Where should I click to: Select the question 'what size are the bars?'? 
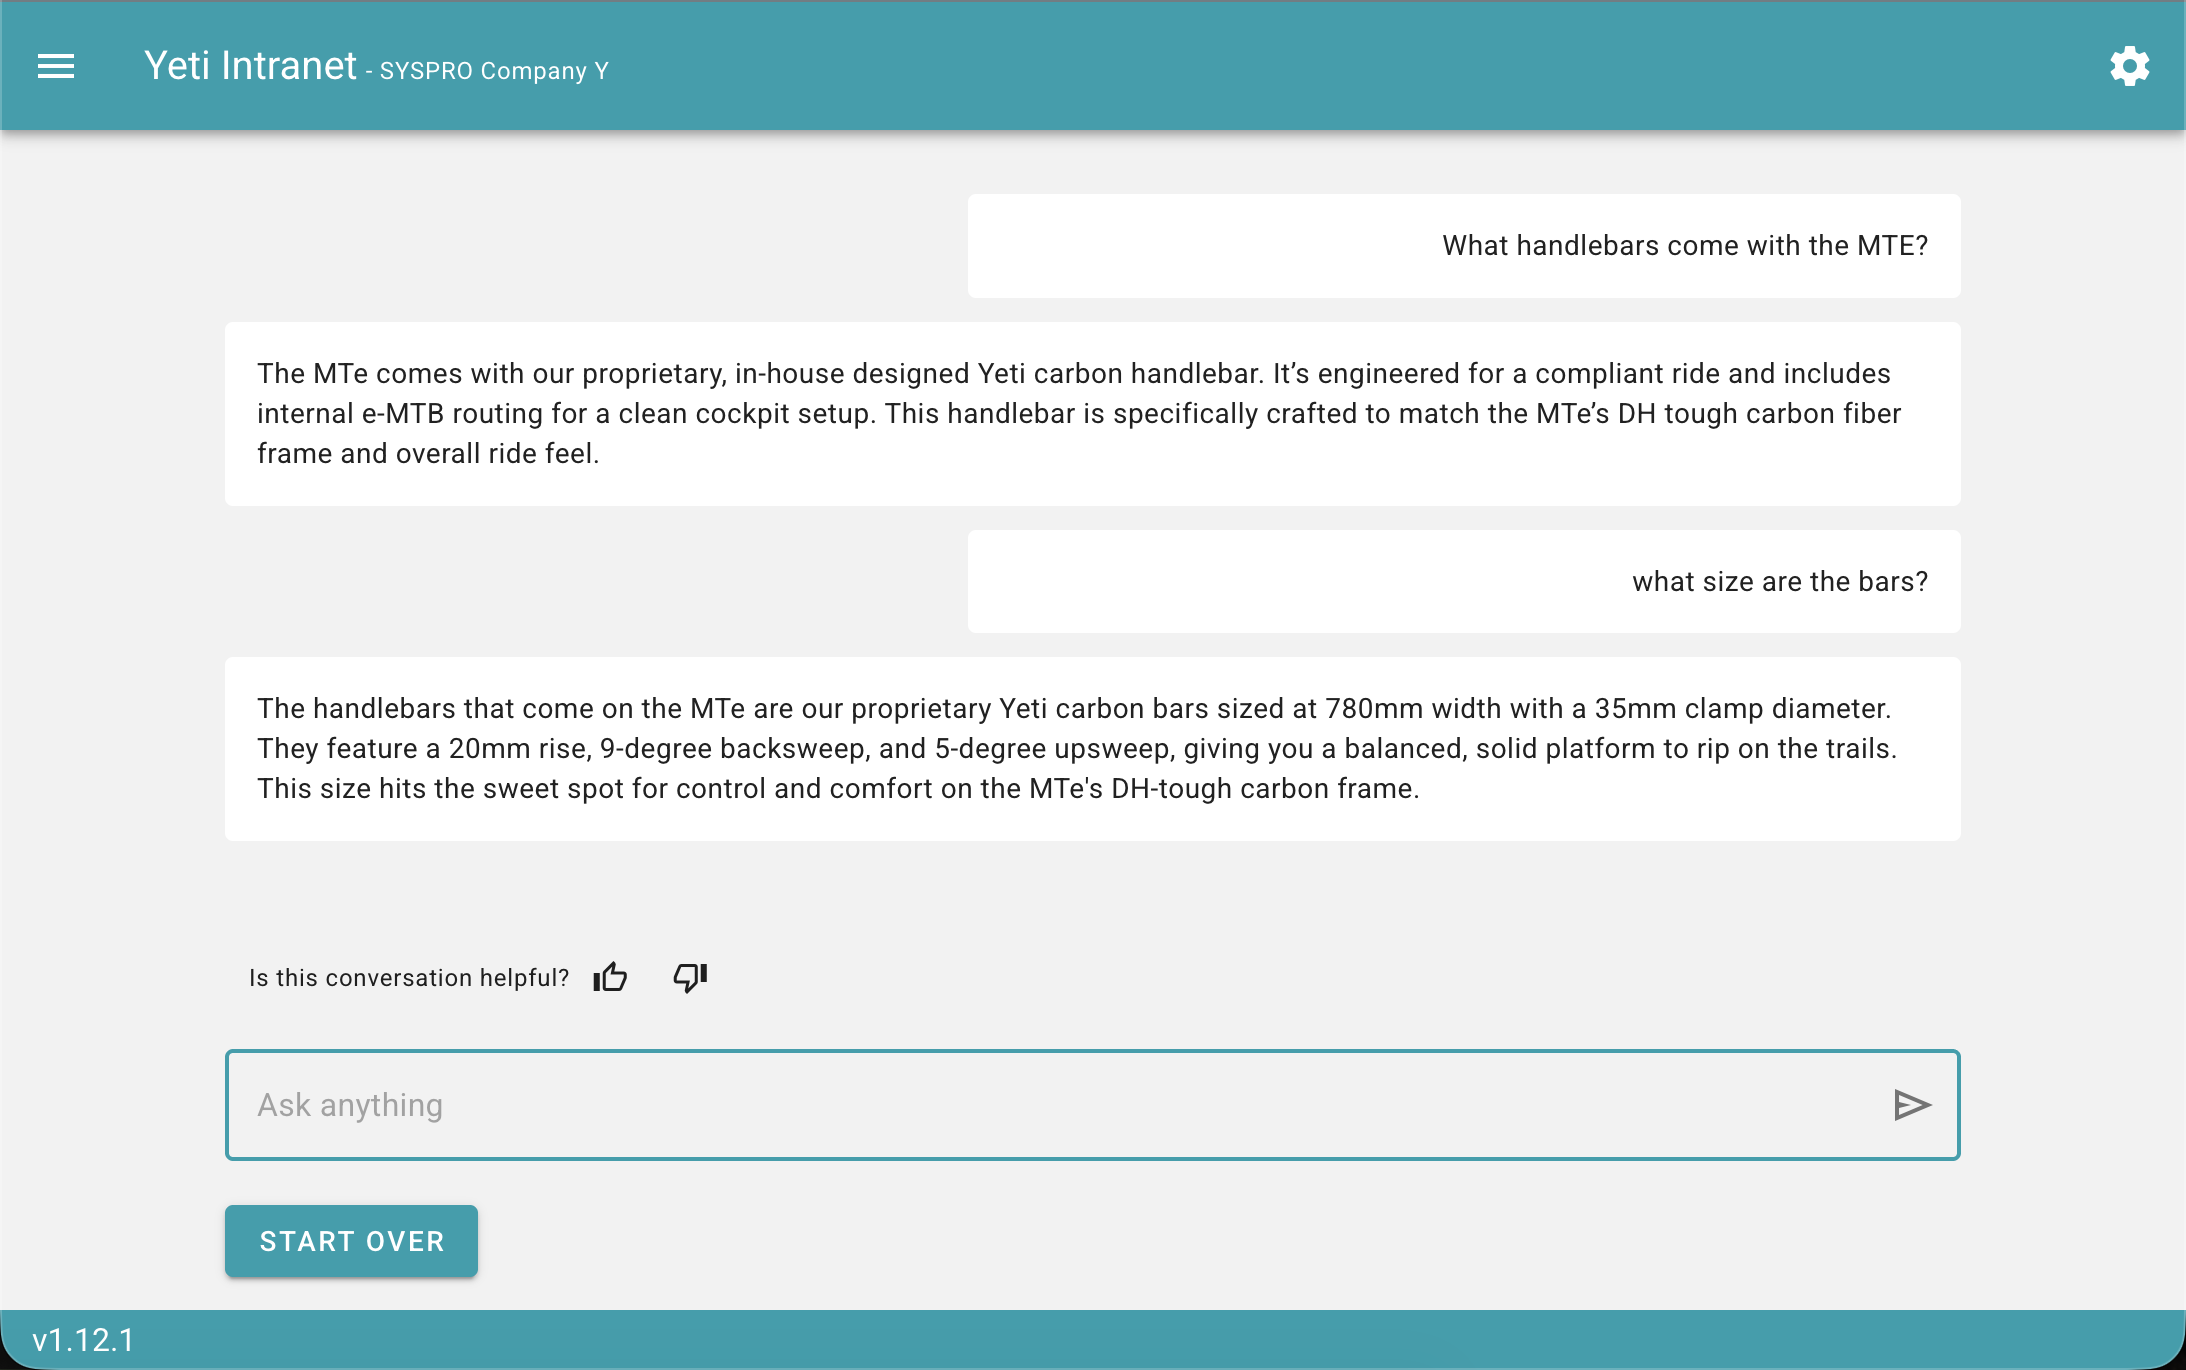(x=1780, y=582)
